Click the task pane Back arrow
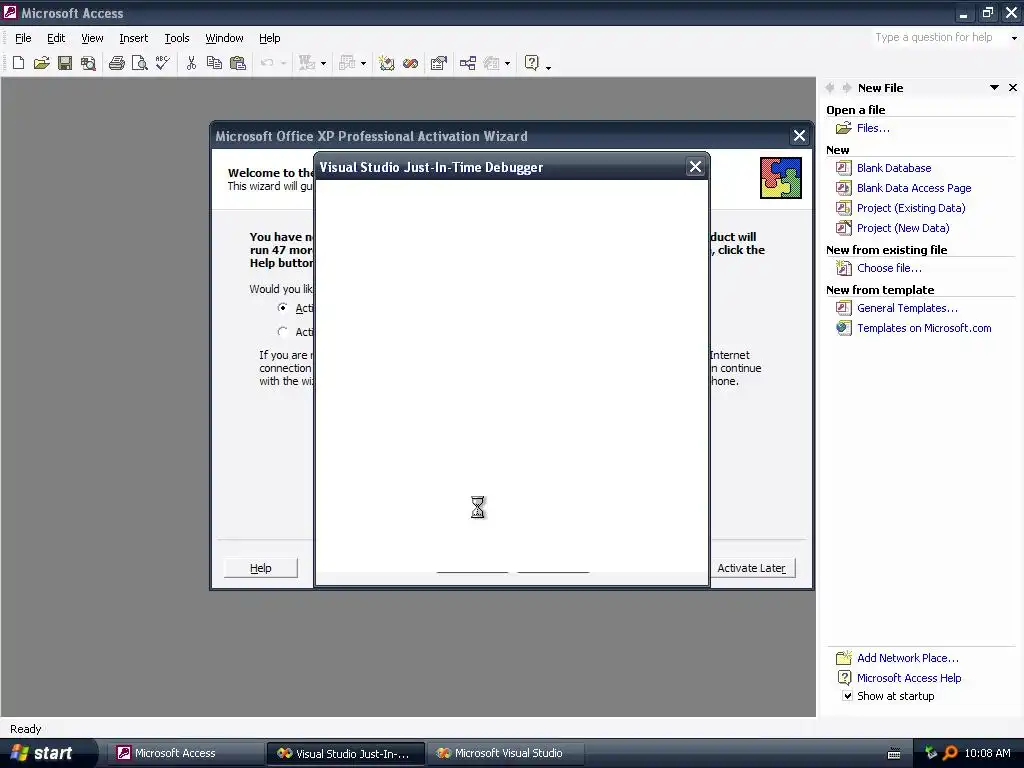This screenshot has height=768, width=1024. tap(830, 88)
